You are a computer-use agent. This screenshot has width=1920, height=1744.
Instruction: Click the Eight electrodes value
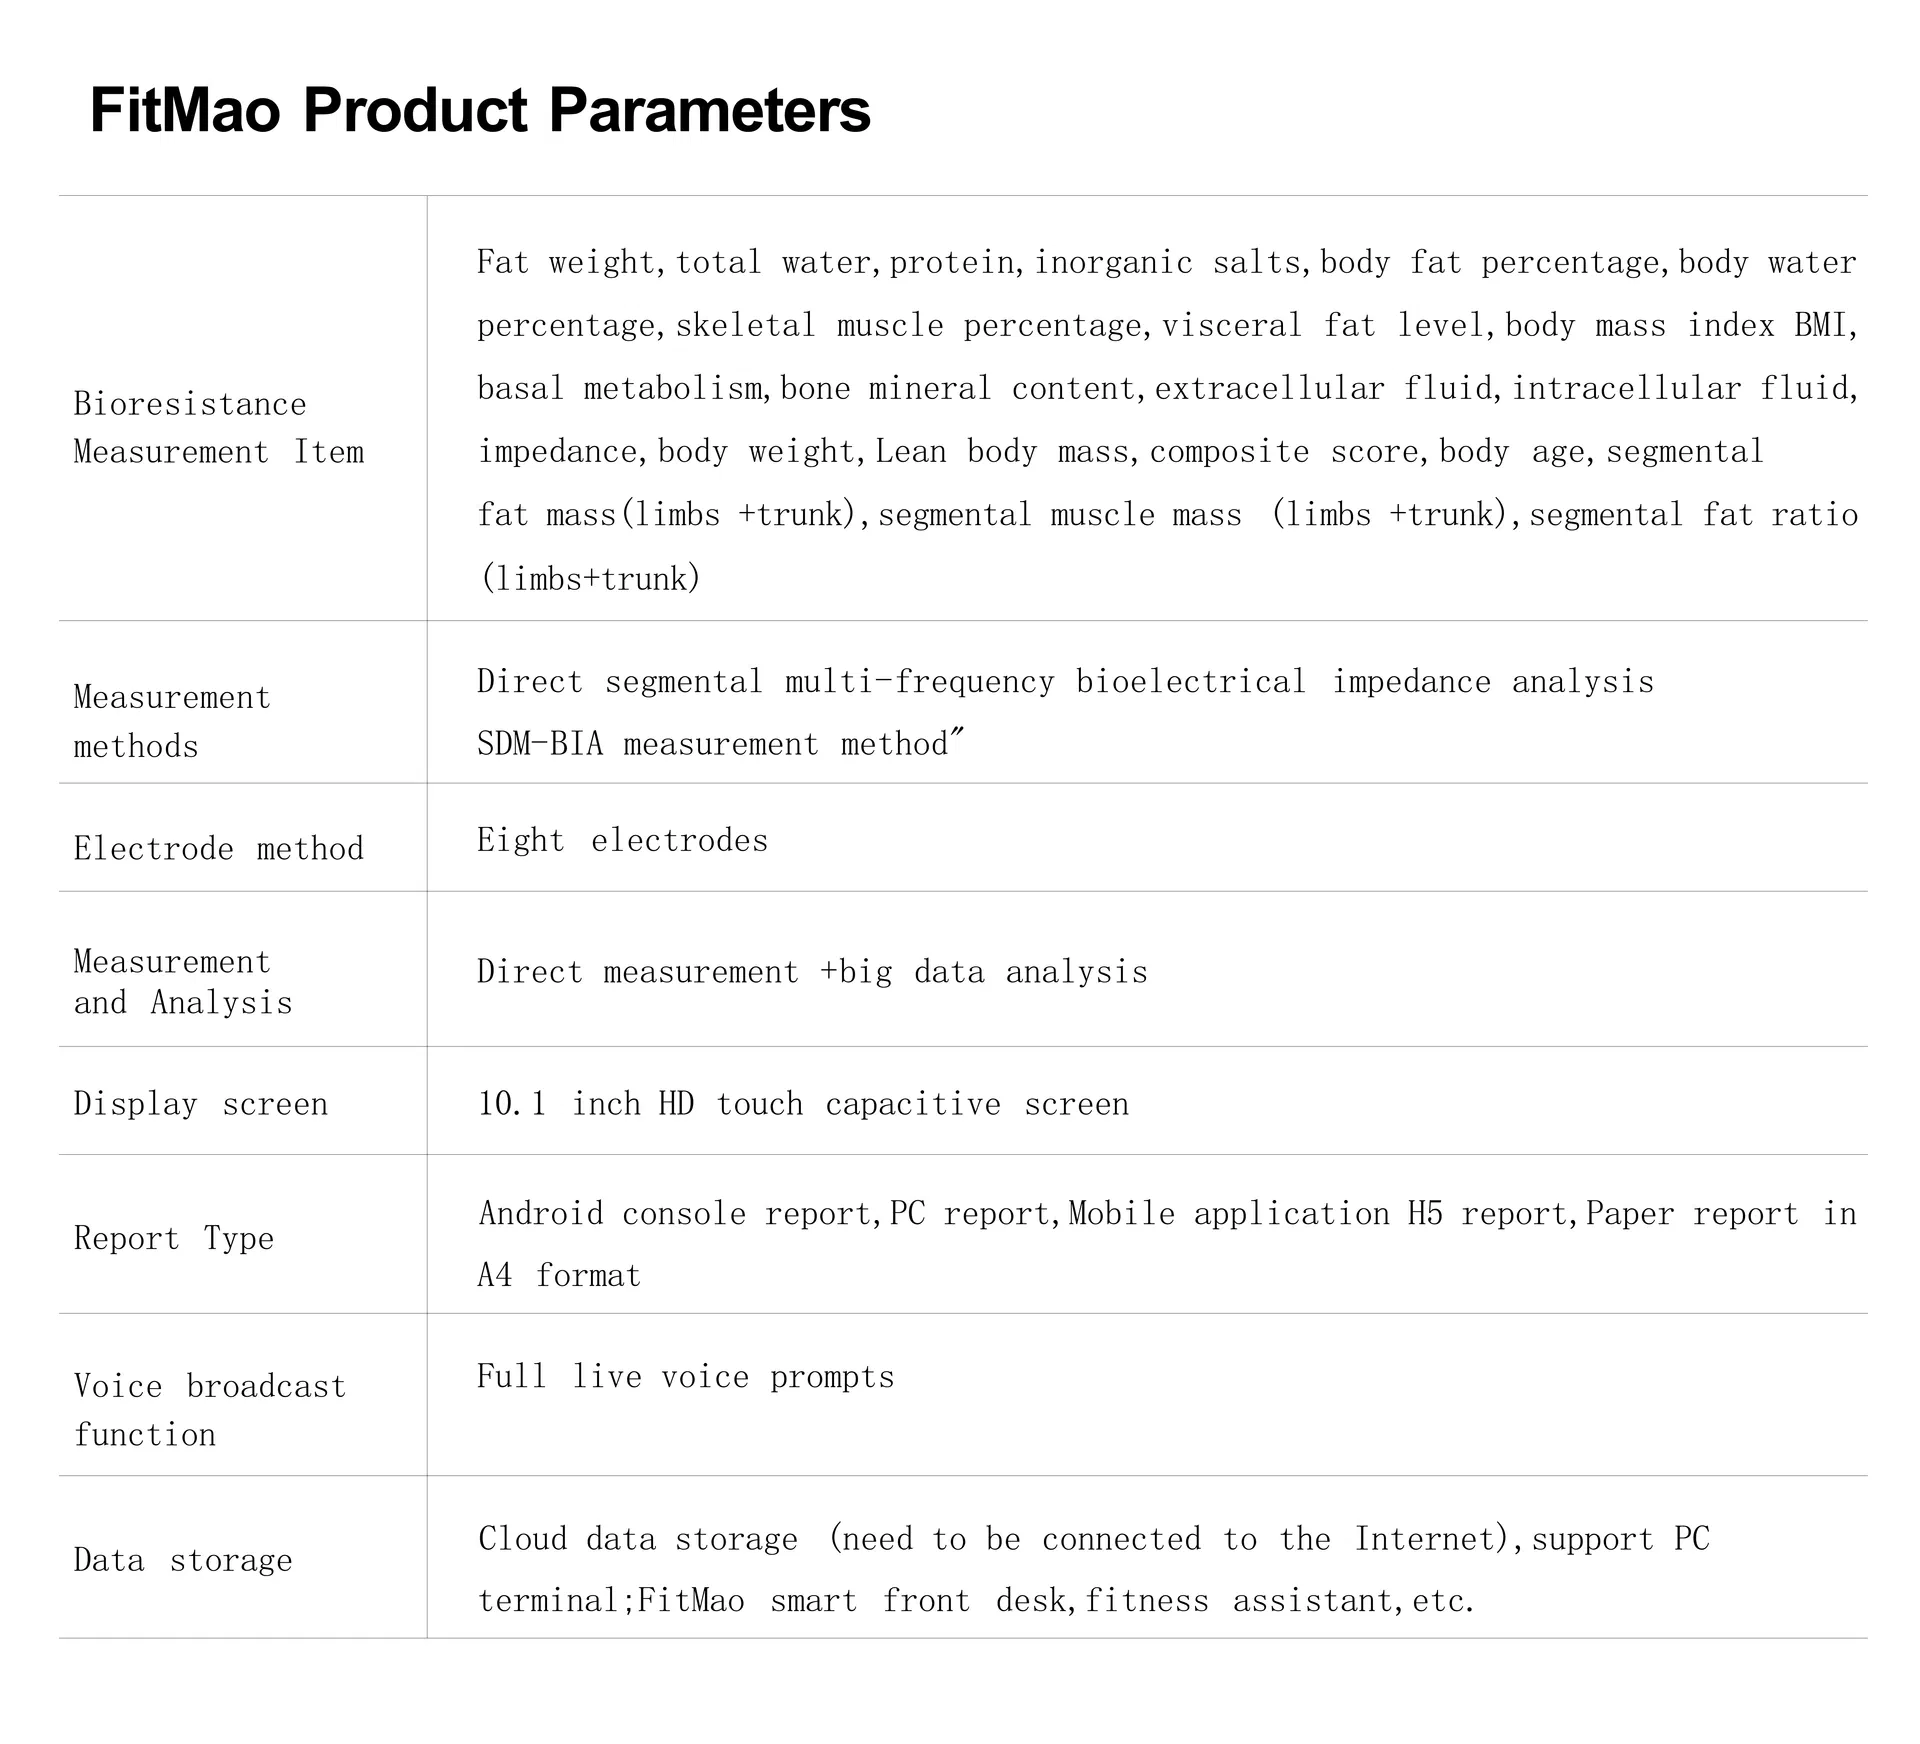tap(622, 840)
